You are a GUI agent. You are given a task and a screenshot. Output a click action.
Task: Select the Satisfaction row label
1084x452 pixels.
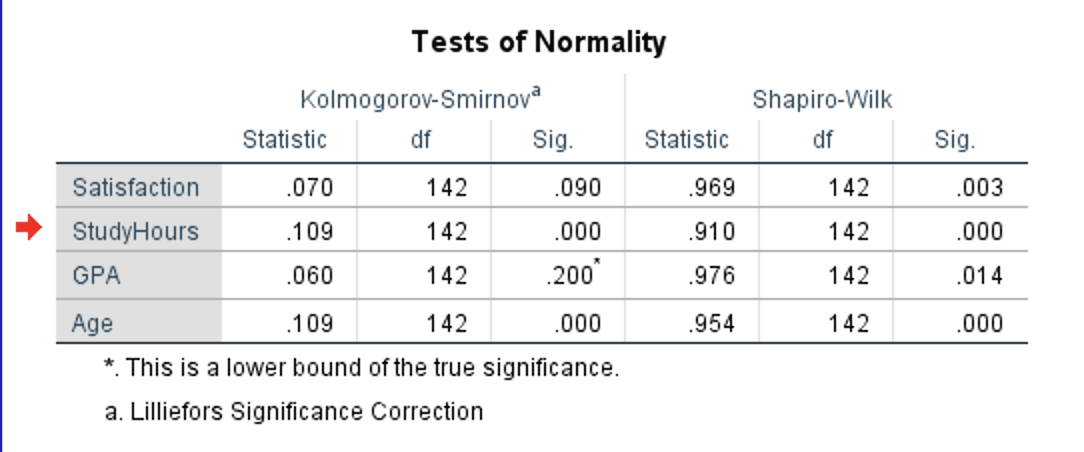(x=136, y=187)
